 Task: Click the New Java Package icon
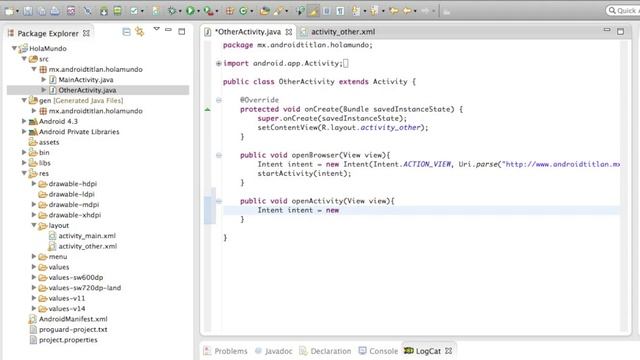coord(230,11)
